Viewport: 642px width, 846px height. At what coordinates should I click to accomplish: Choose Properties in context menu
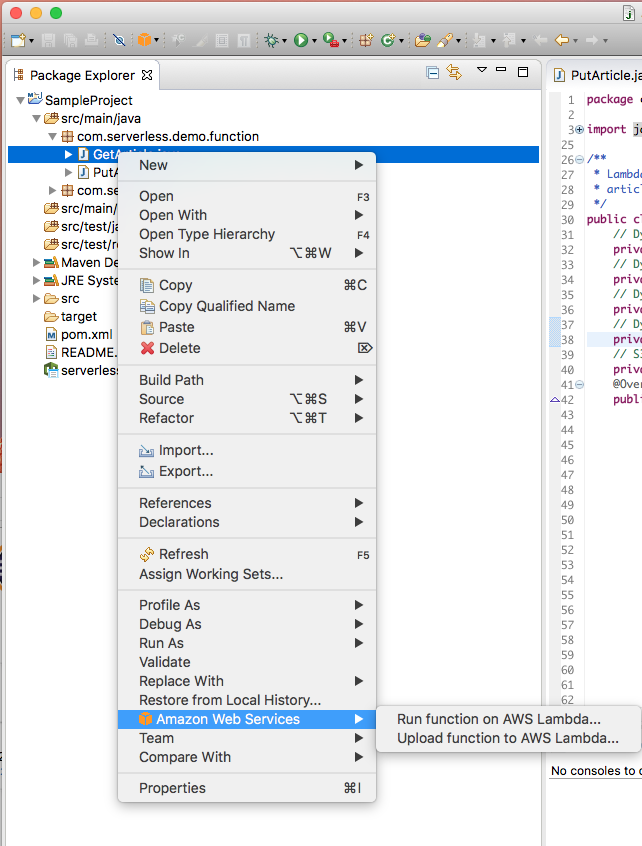coord(247,788)
